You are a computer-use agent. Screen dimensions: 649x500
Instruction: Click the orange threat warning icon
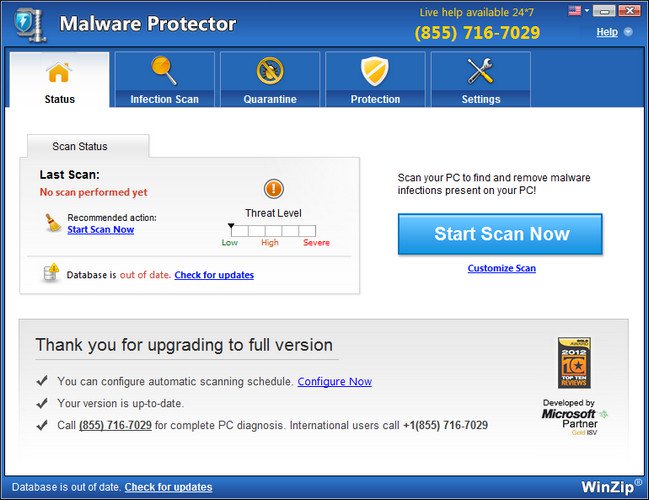[274, 189]
